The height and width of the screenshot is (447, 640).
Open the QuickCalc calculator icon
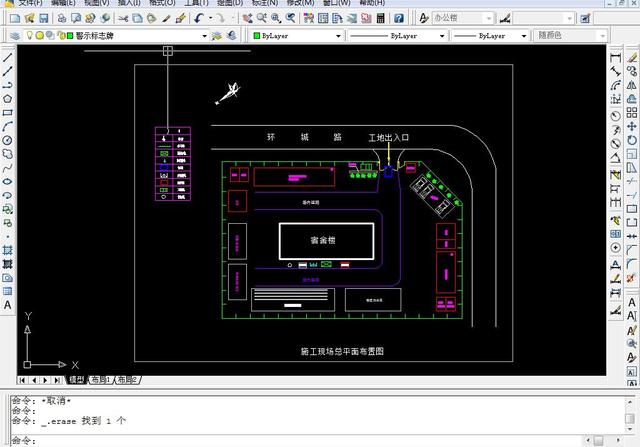(381, 18)
